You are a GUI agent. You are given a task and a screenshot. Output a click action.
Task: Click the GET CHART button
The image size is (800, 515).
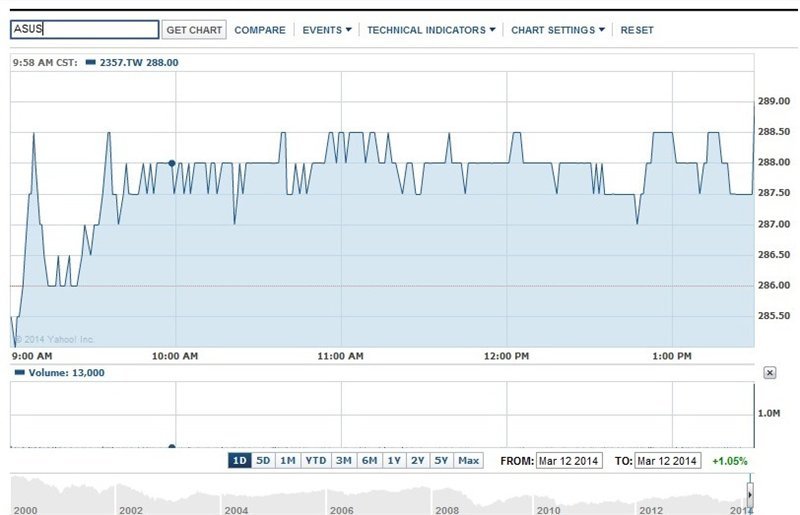point(194,30)
